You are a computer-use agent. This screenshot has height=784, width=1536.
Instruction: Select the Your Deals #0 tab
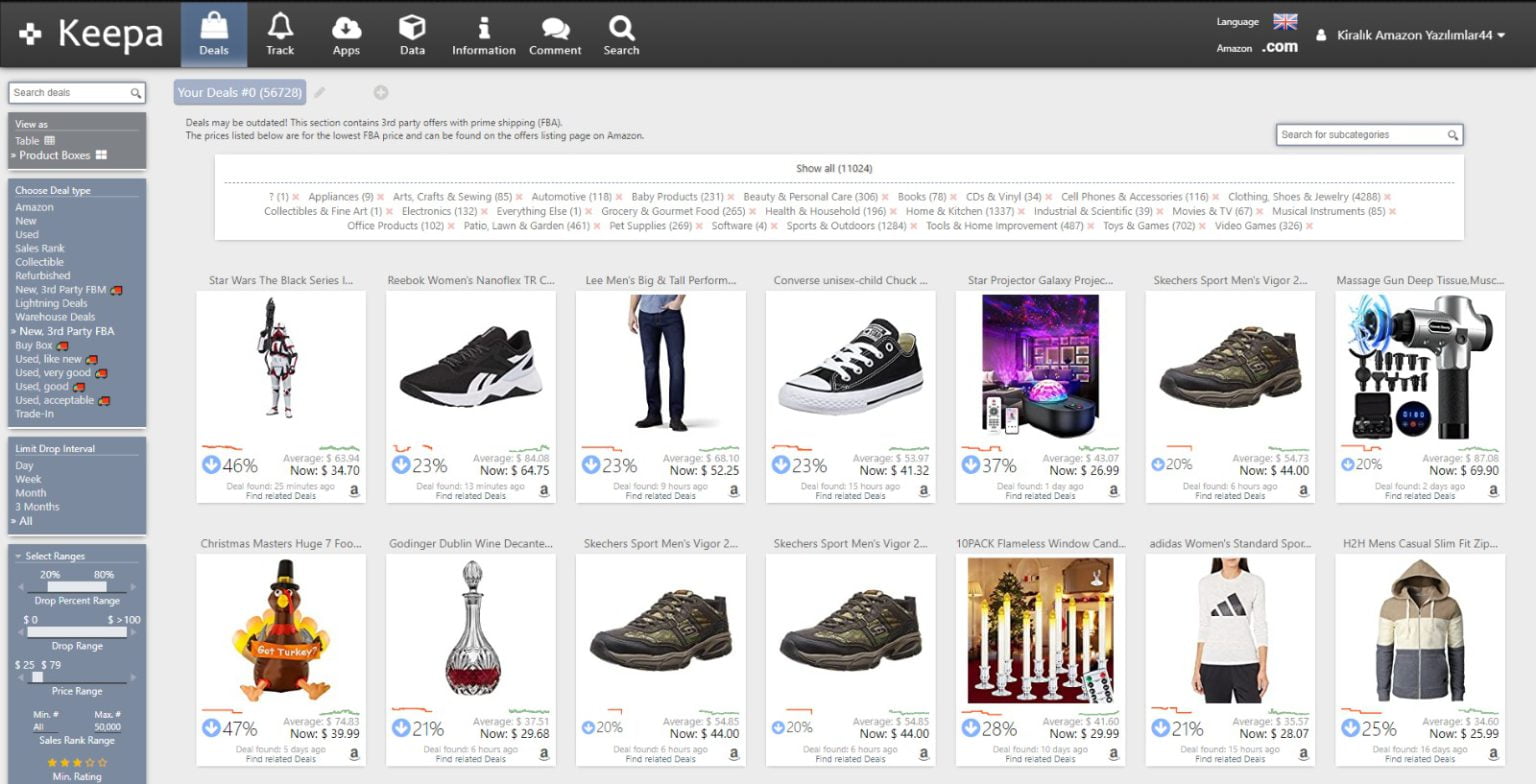240,93
